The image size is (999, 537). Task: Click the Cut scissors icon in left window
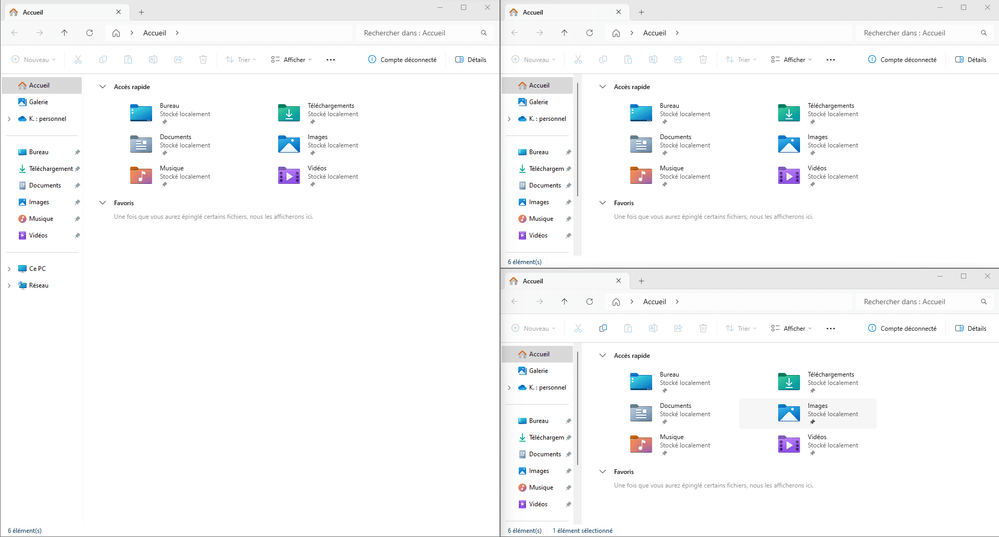(78, 59)
